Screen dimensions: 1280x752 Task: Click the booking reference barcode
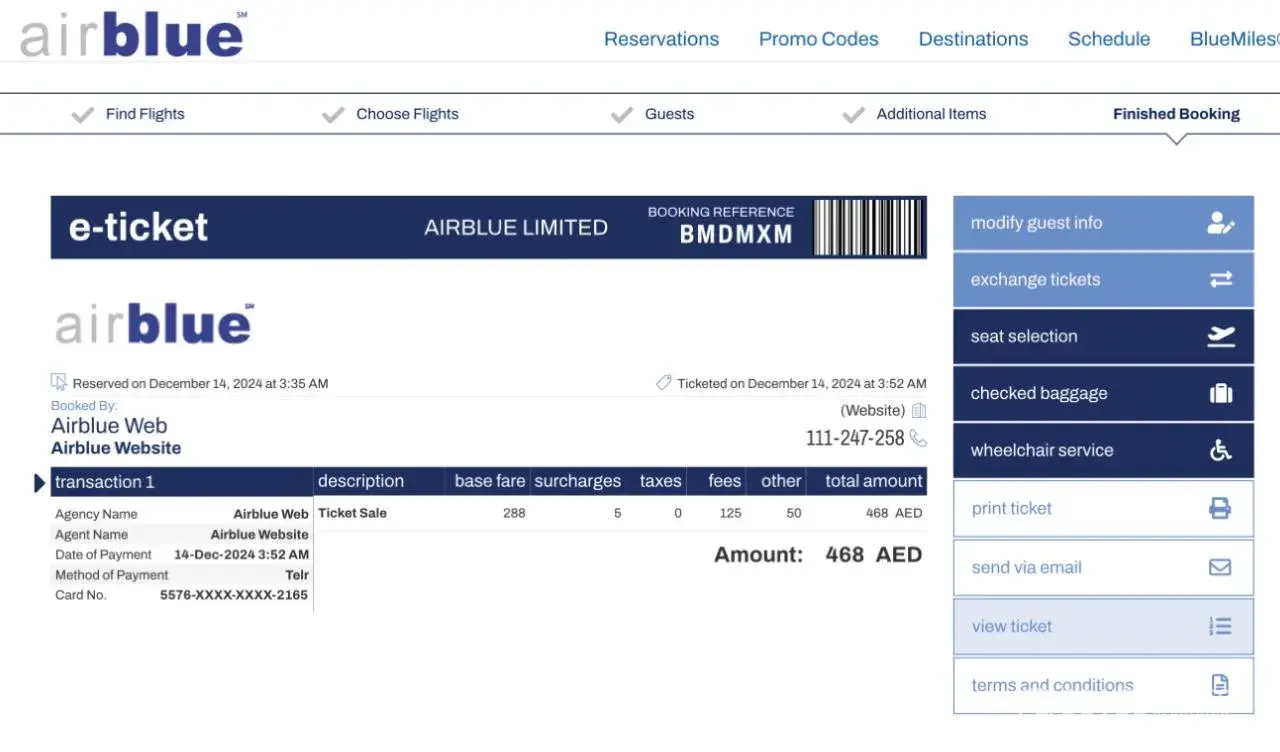click(867, 228)
